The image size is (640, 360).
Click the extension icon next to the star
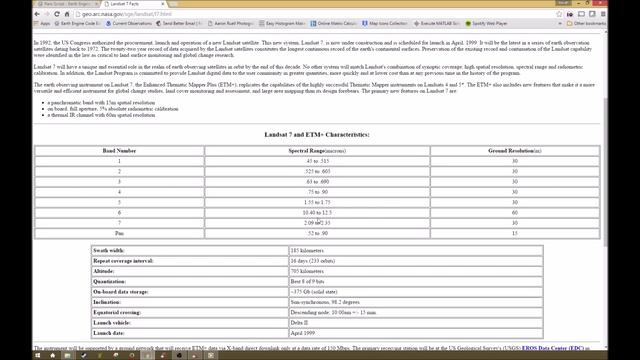pyautogui.click(x=570, y=14)
